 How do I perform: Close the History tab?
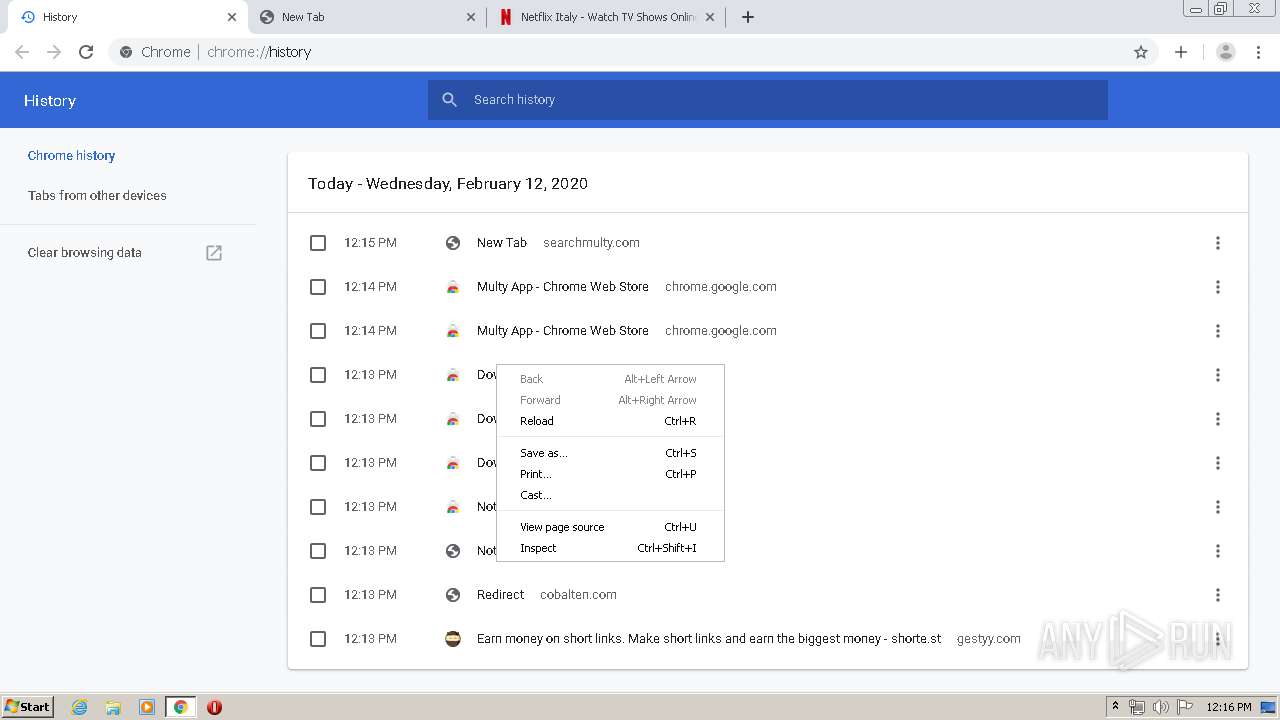click(232, 17)
